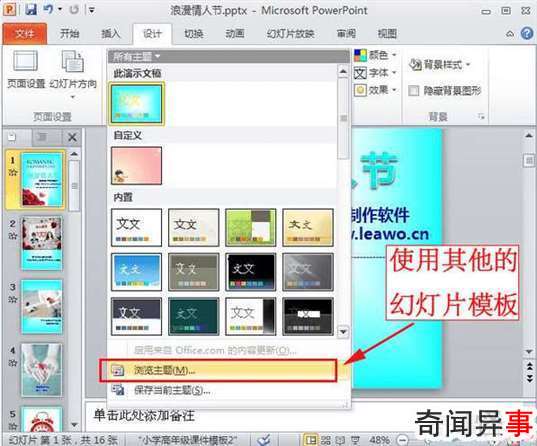Click the spell check status bar icon
This screenshot has height=446, width=537.
click(x=264, y=439)
